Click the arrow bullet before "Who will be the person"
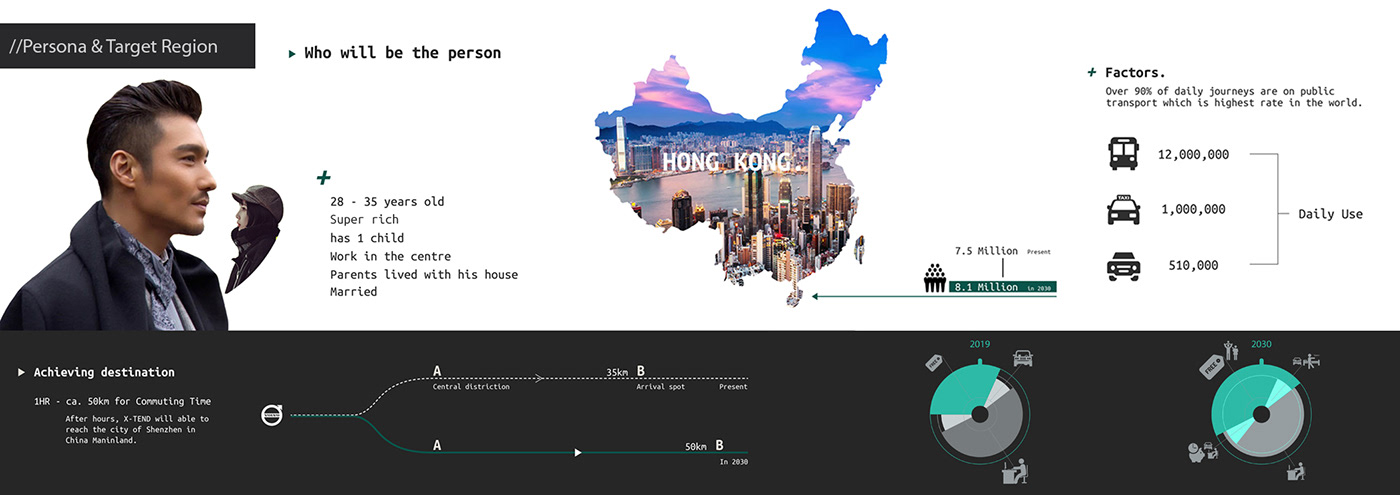 292,53
